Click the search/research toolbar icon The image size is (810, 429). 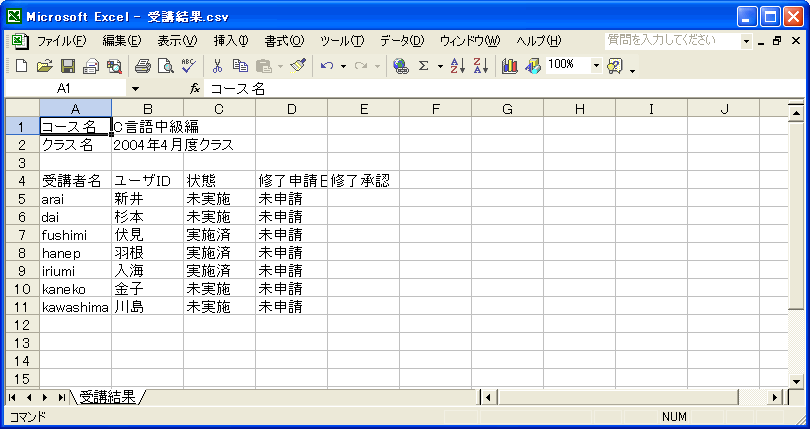[x=114, y=66]
